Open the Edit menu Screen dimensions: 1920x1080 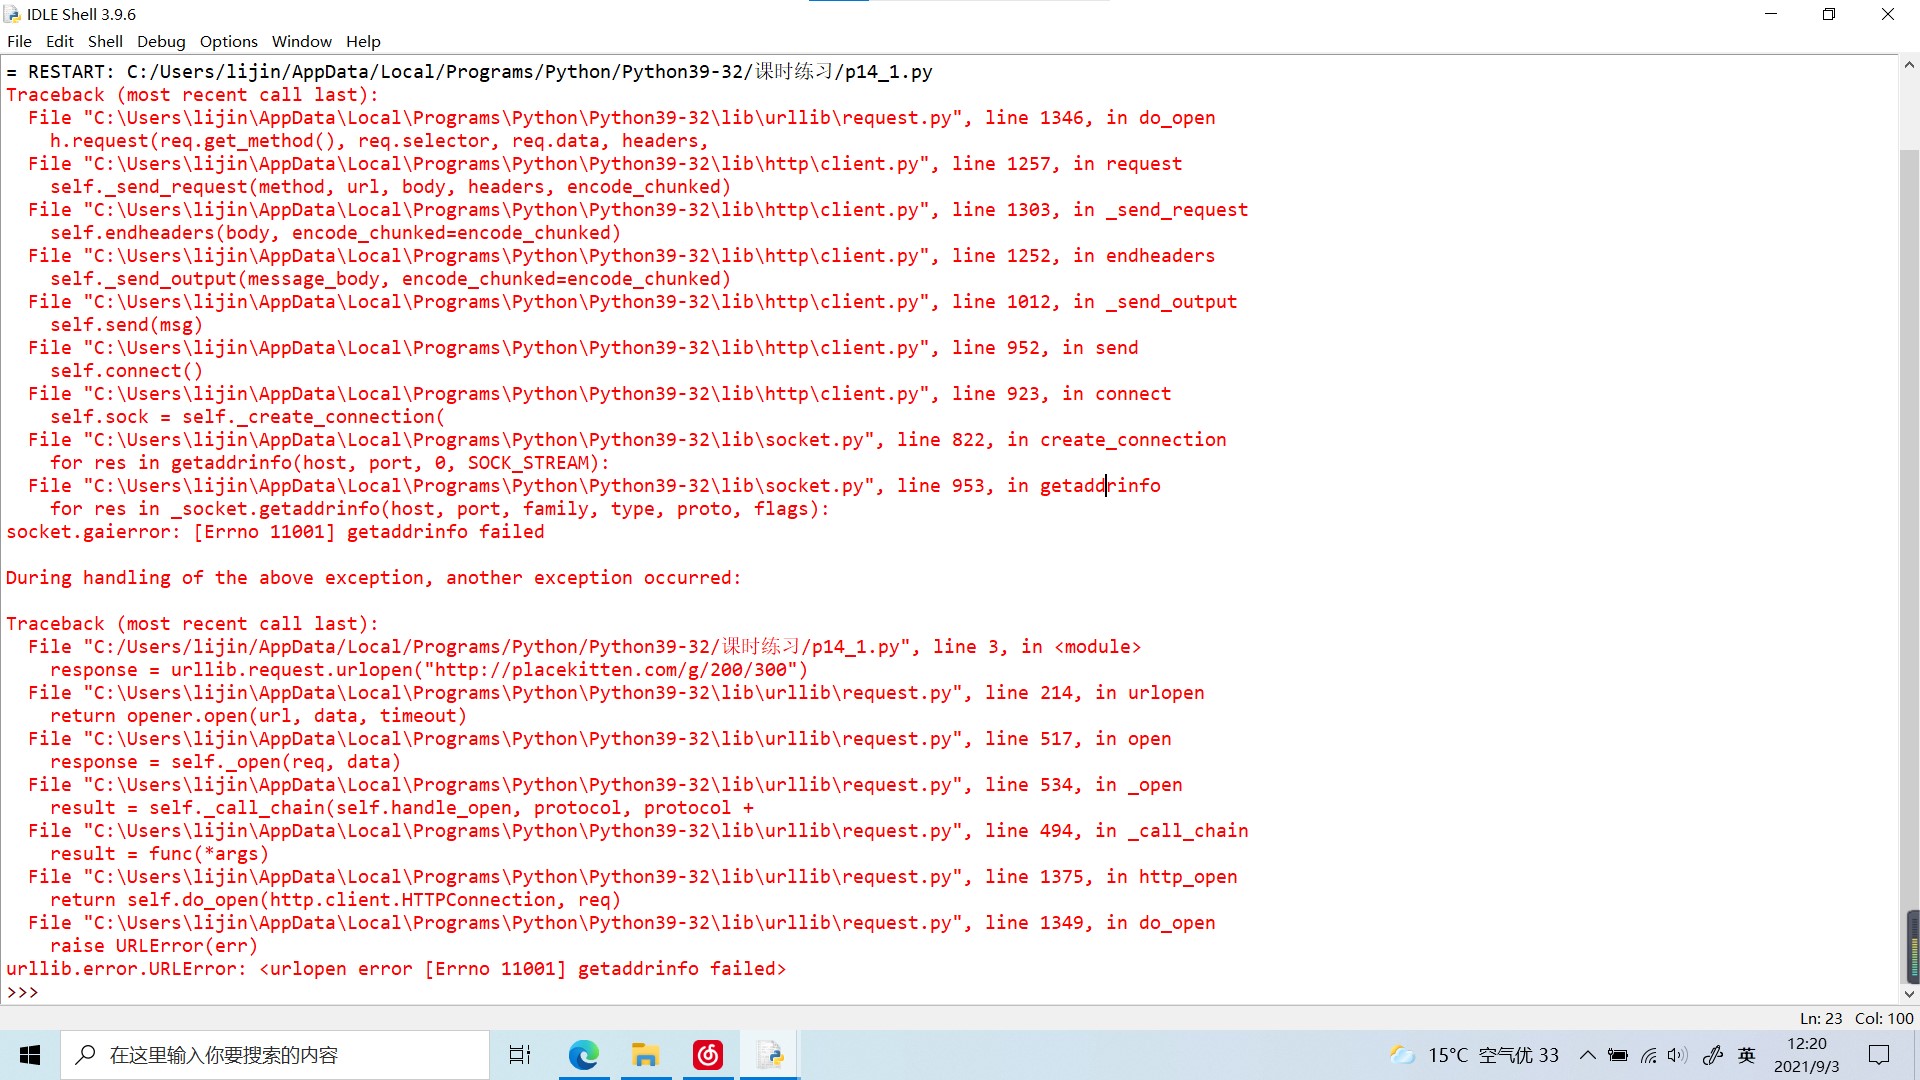[60, 41]
